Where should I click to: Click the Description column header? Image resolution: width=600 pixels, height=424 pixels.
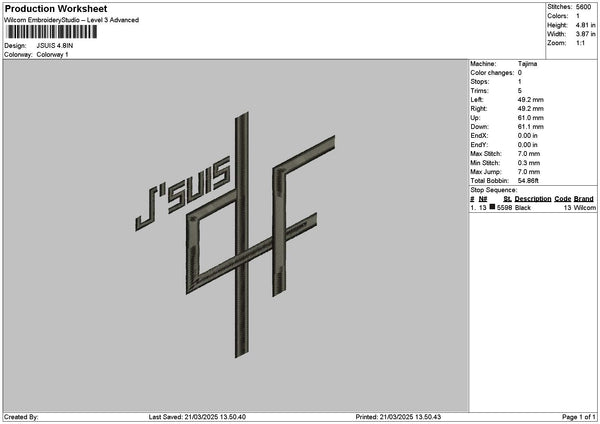(x=533, y=199)
